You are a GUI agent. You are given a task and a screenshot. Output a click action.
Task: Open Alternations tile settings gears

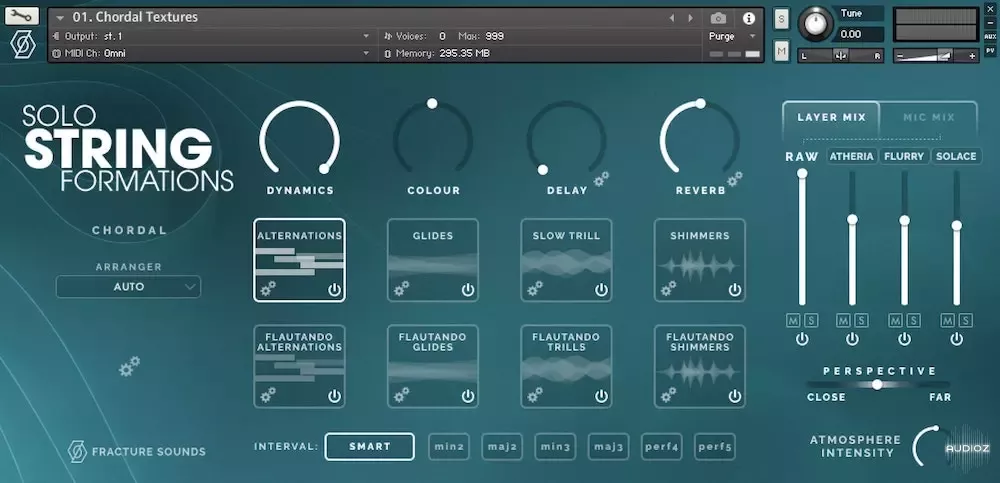pos(268,288)
